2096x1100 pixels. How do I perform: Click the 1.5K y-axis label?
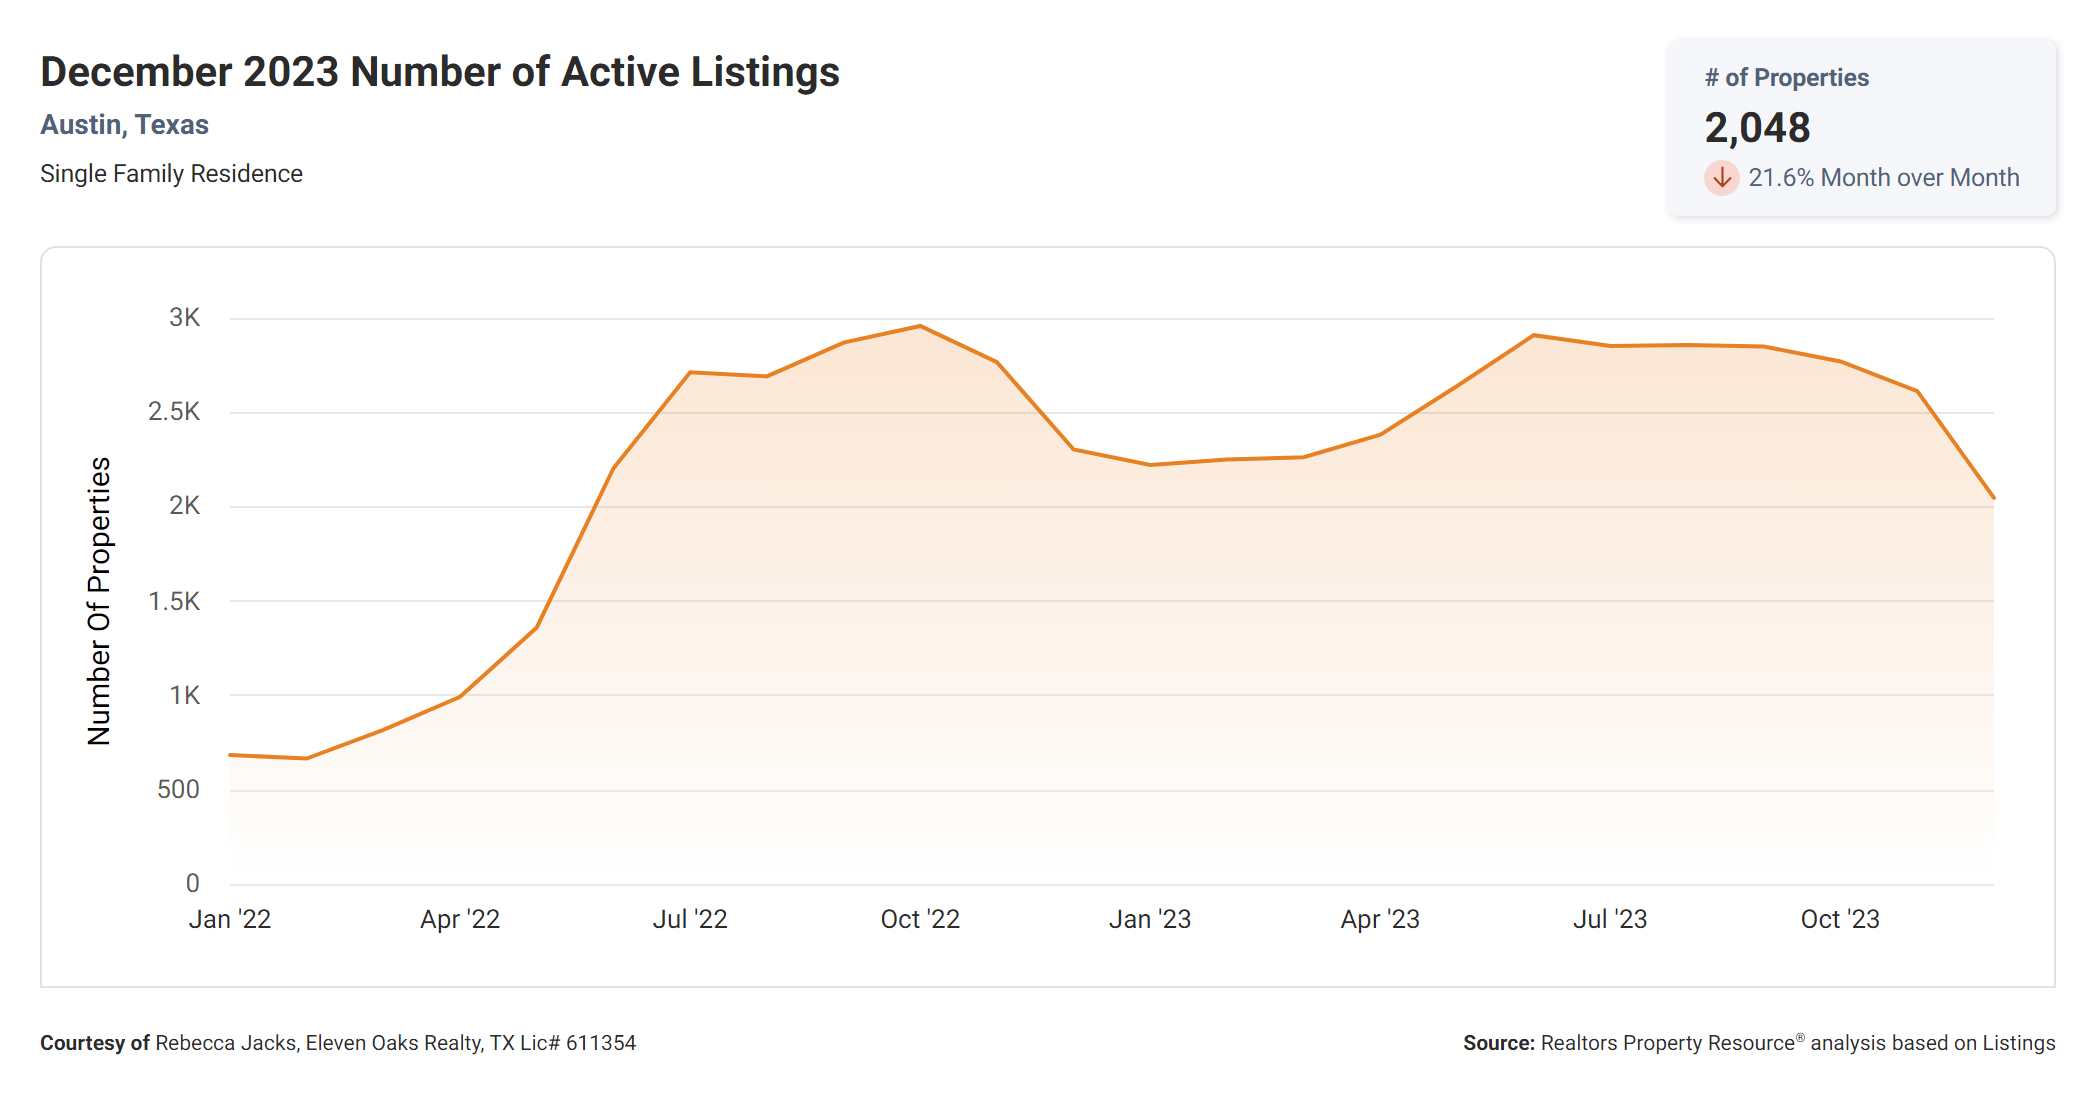pos(174,601)
